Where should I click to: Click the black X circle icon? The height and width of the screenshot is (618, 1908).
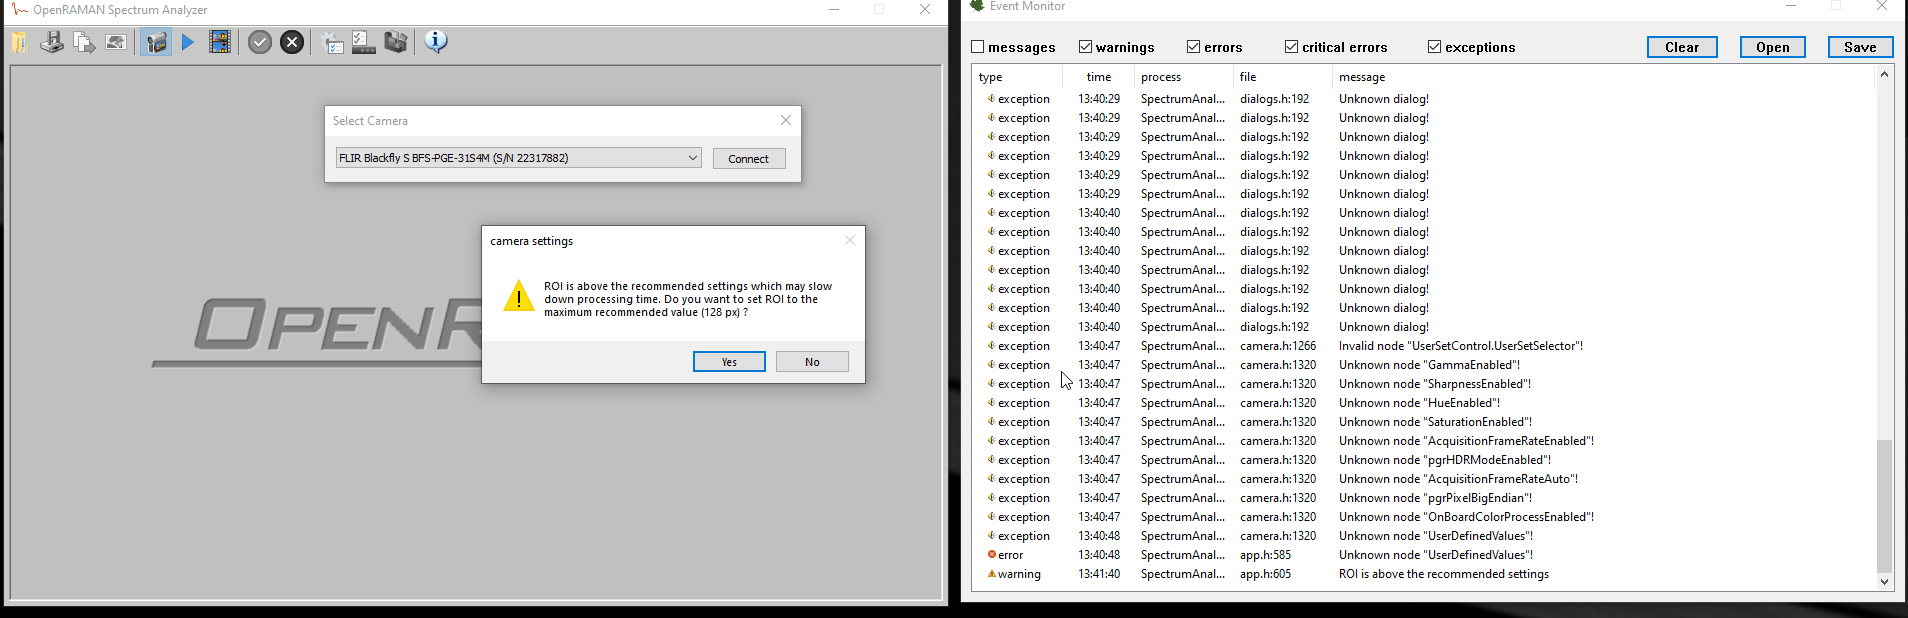pyautogui.click(x=292, y=42)
